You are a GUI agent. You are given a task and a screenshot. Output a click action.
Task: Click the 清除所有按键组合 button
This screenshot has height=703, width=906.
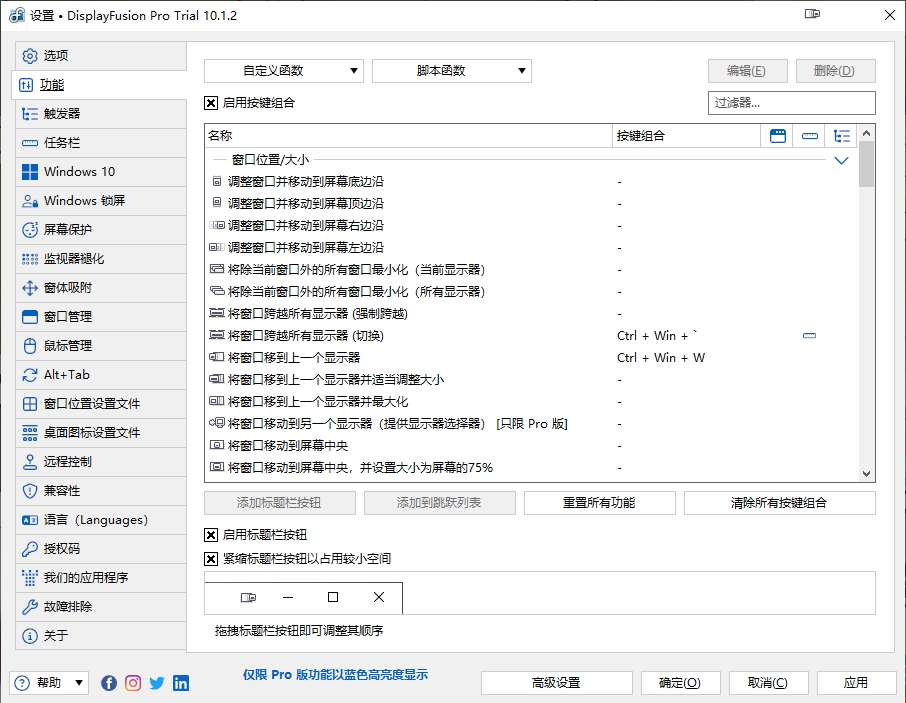tap(779, 503)
